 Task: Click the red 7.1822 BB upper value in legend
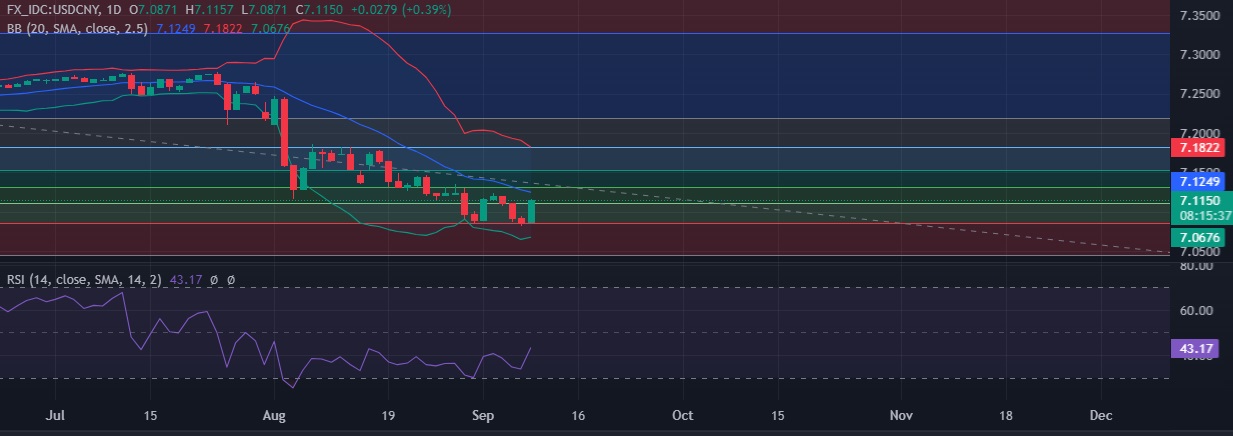(x=224, y=28)
